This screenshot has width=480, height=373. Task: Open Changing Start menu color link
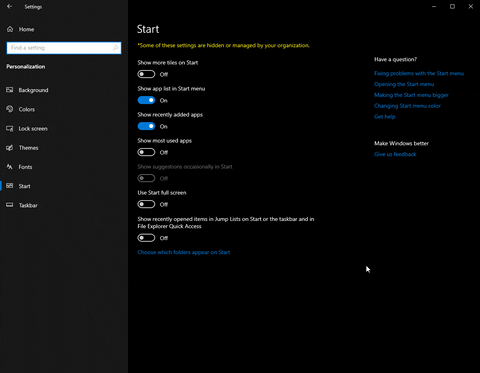point(407,106)
